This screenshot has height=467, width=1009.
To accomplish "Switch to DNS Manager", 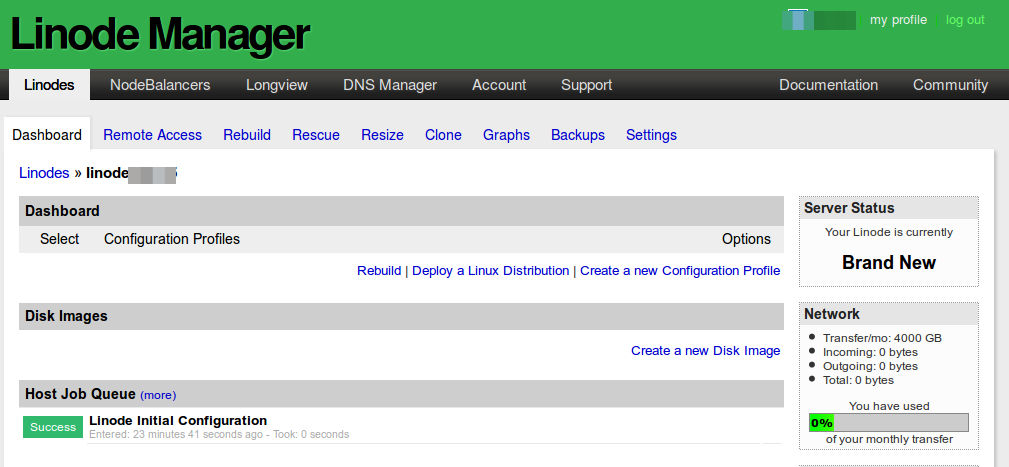I will tap(390, 85).
